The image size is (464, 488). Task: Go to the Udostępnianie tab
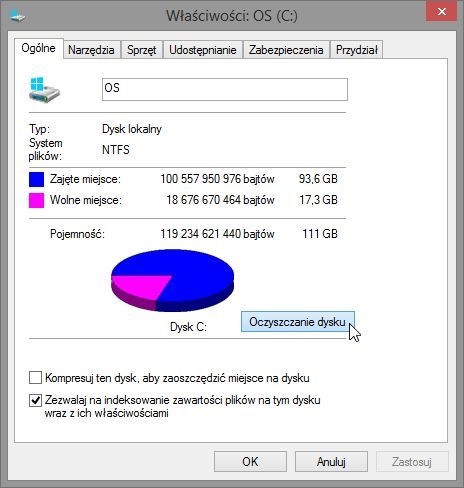click(x=203, y=50)
